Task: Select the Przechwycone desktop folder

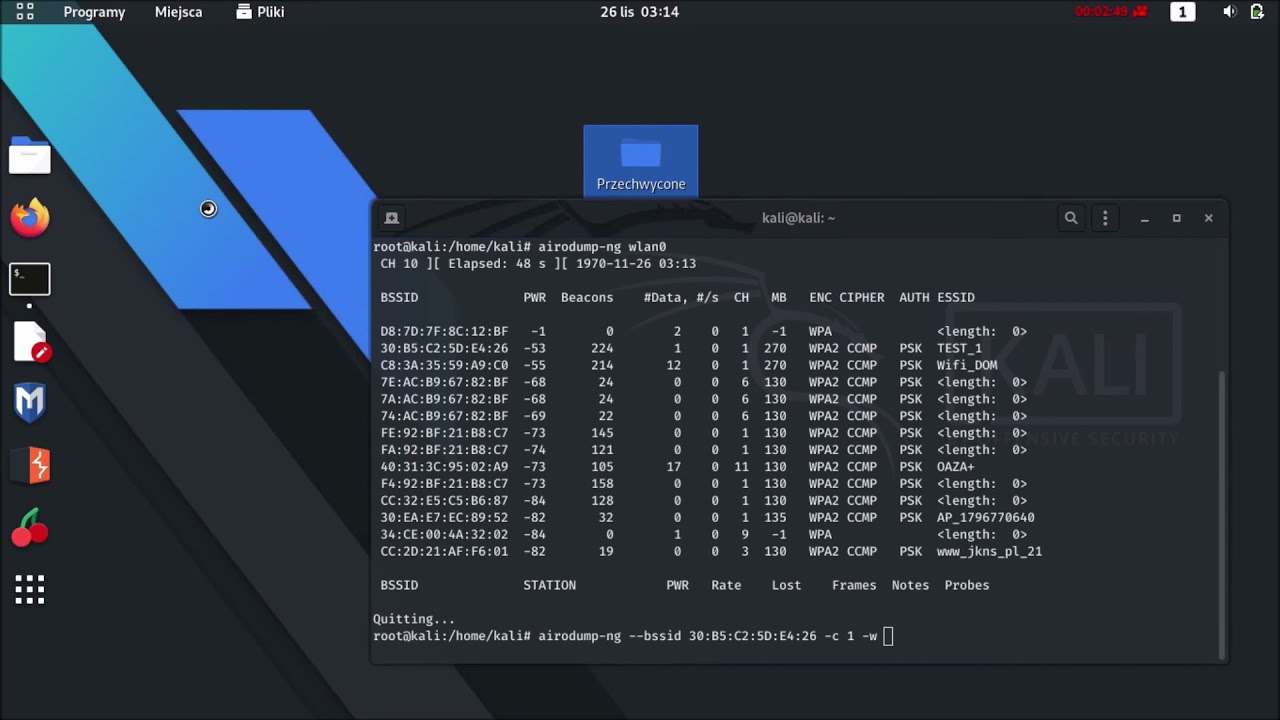Action: pos(641,161)
